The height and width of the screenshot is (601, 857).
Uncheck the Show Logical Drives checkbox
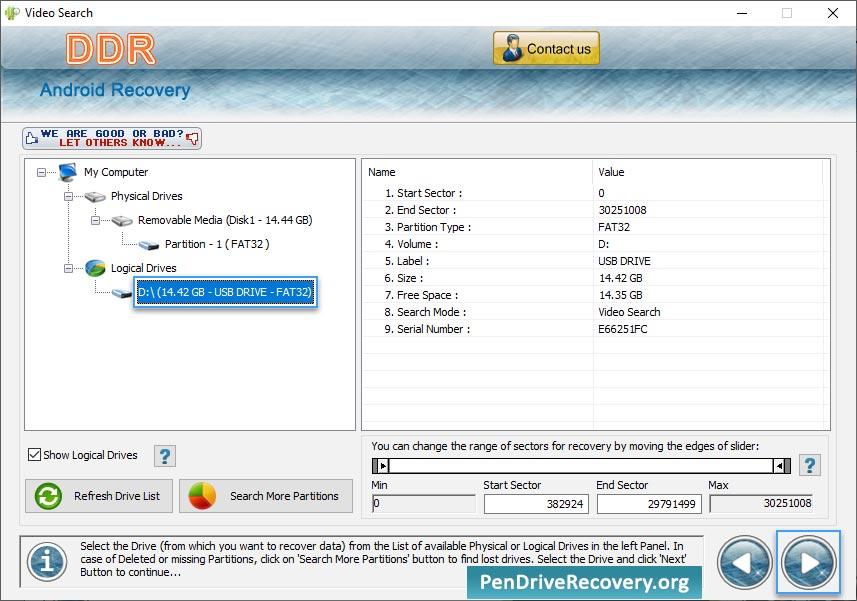click(x=35, y=455)
